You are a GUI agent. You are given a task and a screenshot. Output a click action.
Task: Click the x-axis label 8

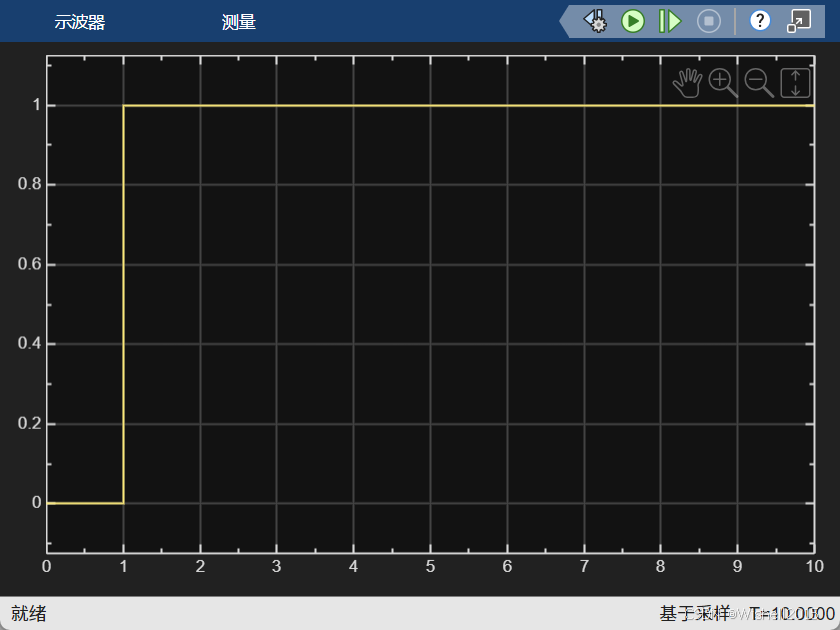(661, 567)
